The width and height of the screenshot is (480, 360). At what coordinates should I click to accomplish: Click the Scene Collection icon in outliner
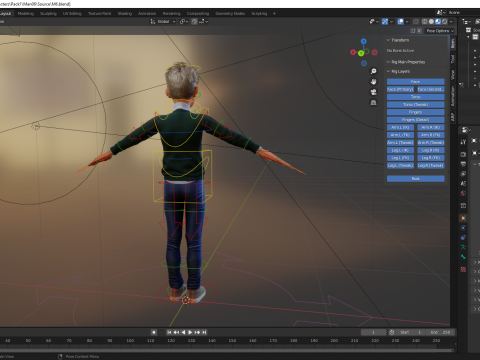(468, 30)
